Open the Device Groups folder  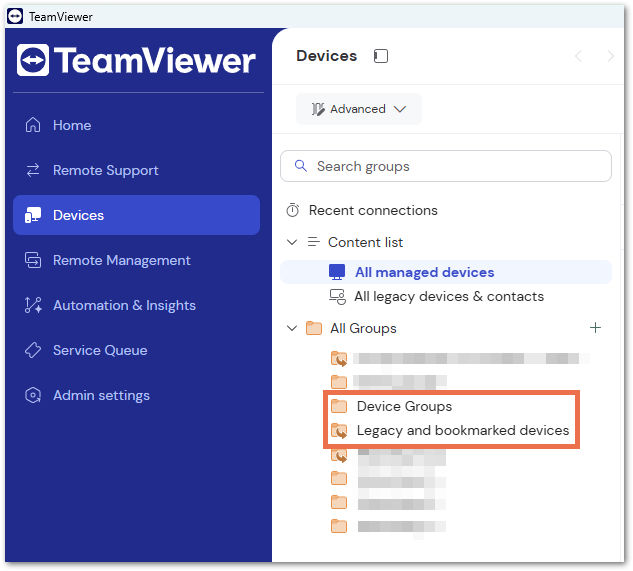click(404, 406)
